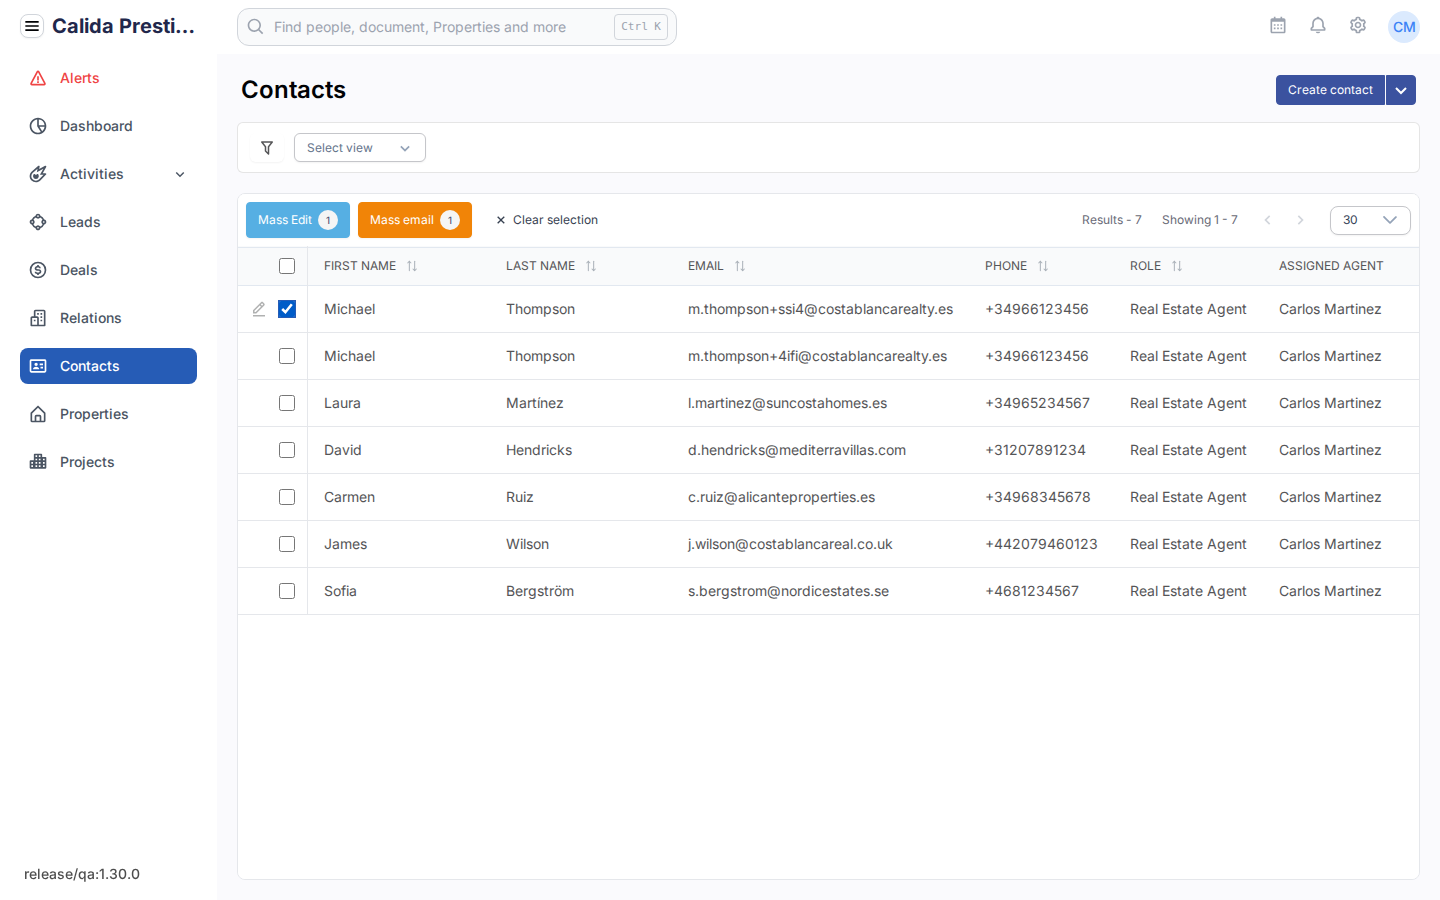The width and height of the screenshot is (1440, 900).
Task: Open the Select view dropdown
Action: [x=360, y=148]
